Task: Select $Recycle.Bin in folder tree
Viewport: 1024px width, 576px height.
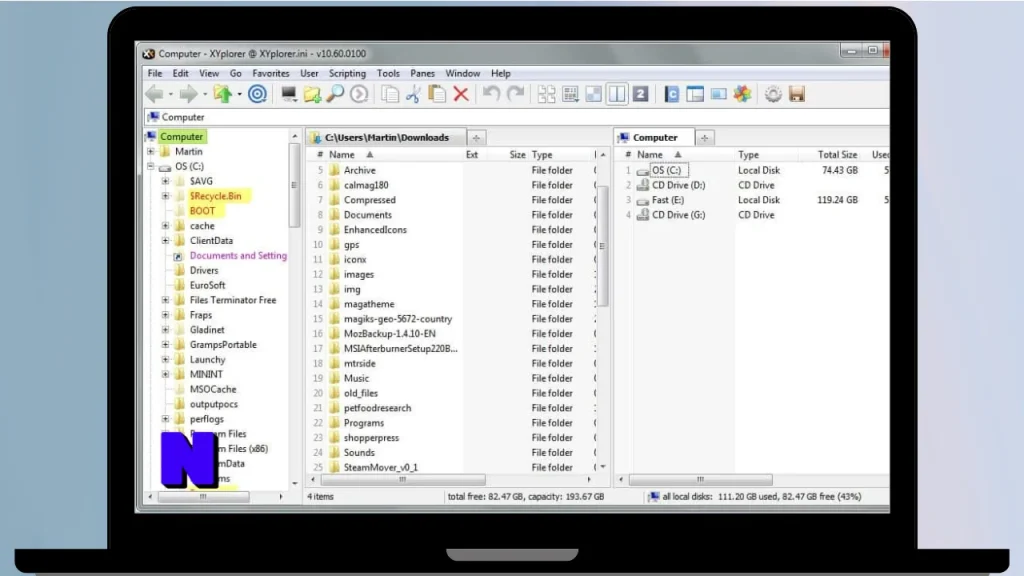Action: click(x=215, y=196)
